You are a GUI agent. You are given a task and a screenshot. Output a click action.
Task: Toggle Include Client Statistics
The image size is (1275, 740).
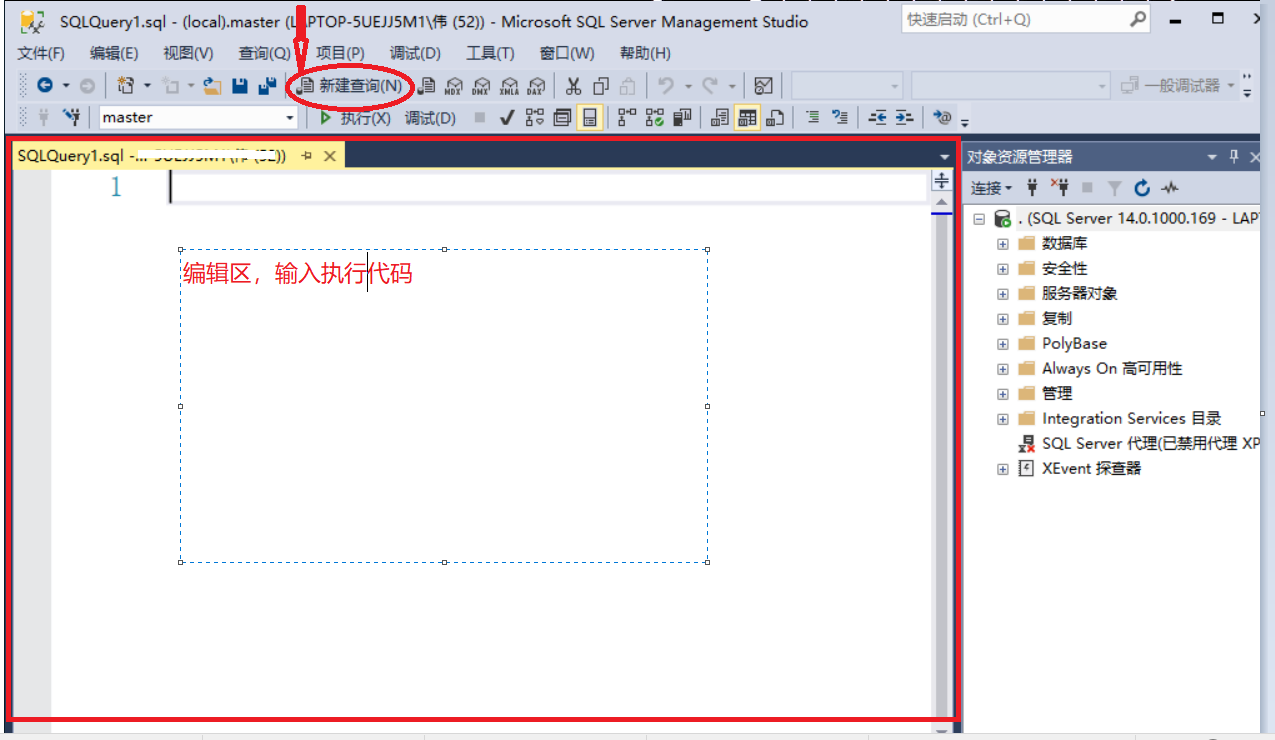point(682,117)
